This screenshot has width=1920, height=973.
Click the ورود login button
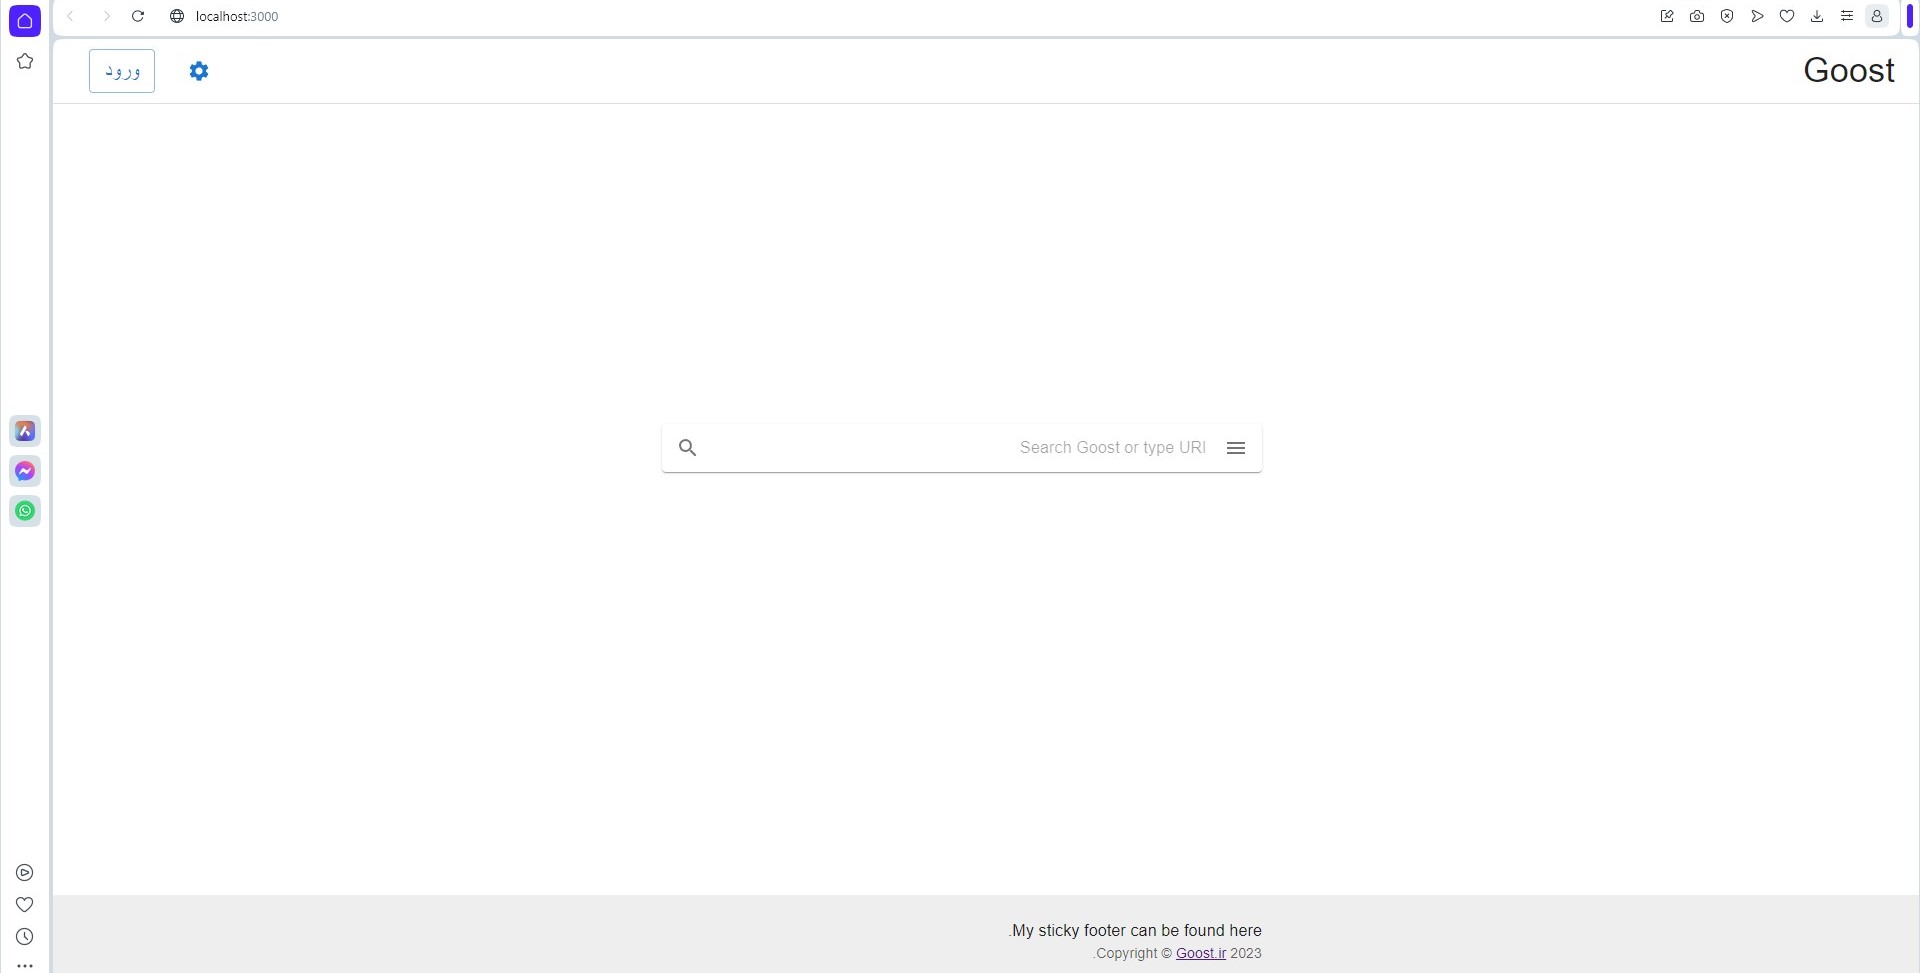122,71
